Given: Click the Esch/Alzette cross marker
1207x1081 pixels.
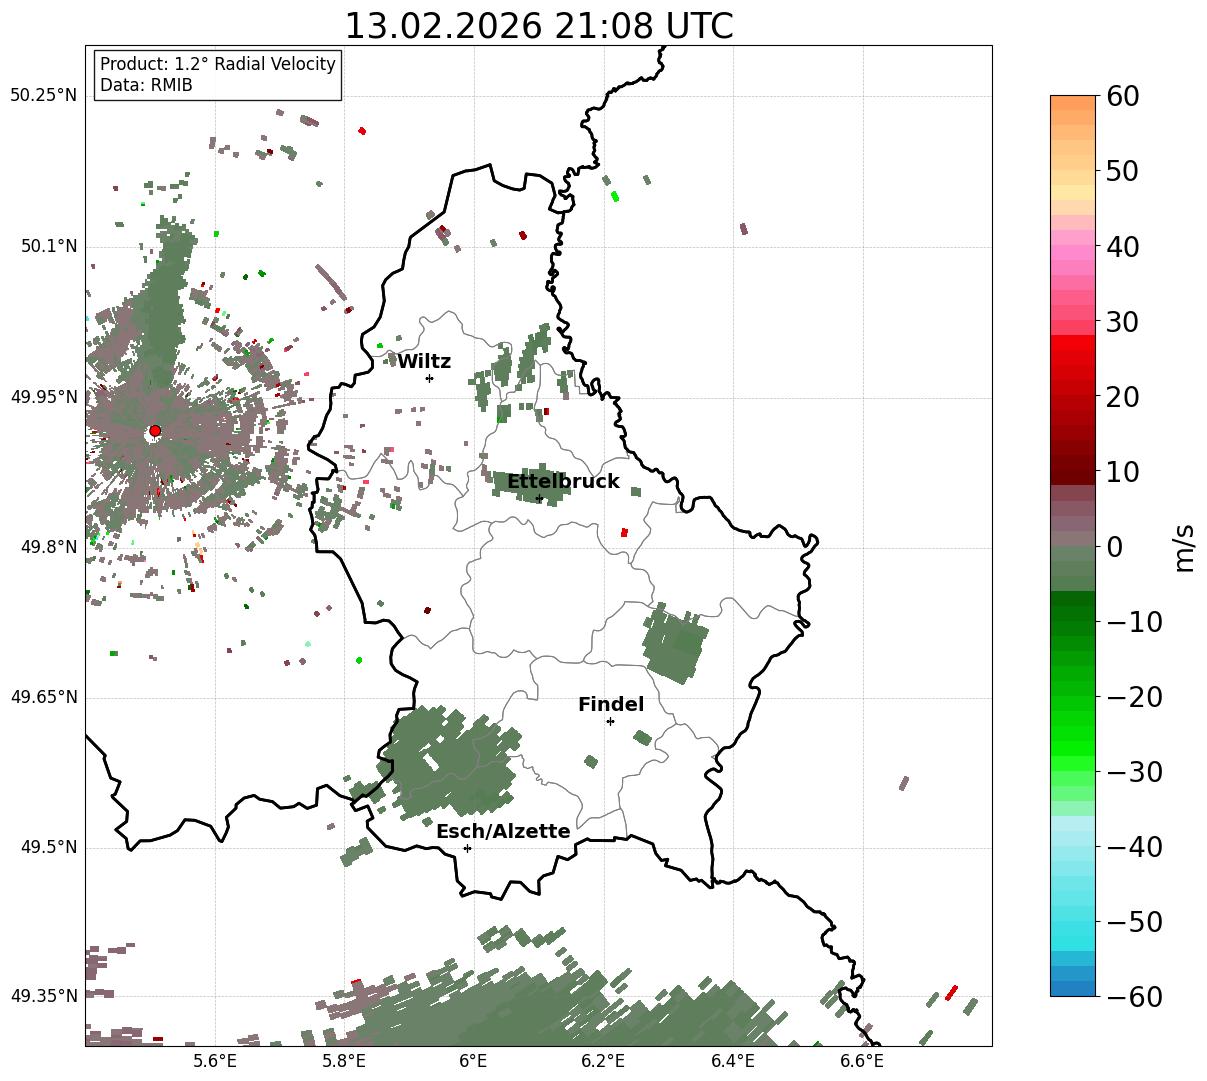Looking at the screenshot, I should click(467, 848).
